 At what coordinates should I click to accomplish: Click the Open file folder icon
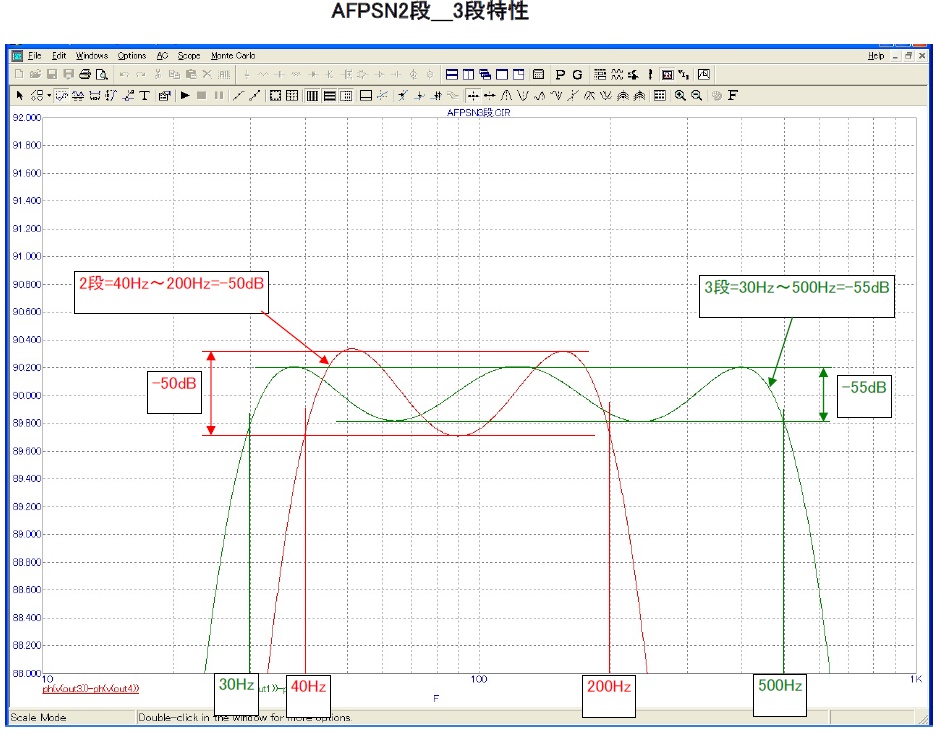click(35, 75)
